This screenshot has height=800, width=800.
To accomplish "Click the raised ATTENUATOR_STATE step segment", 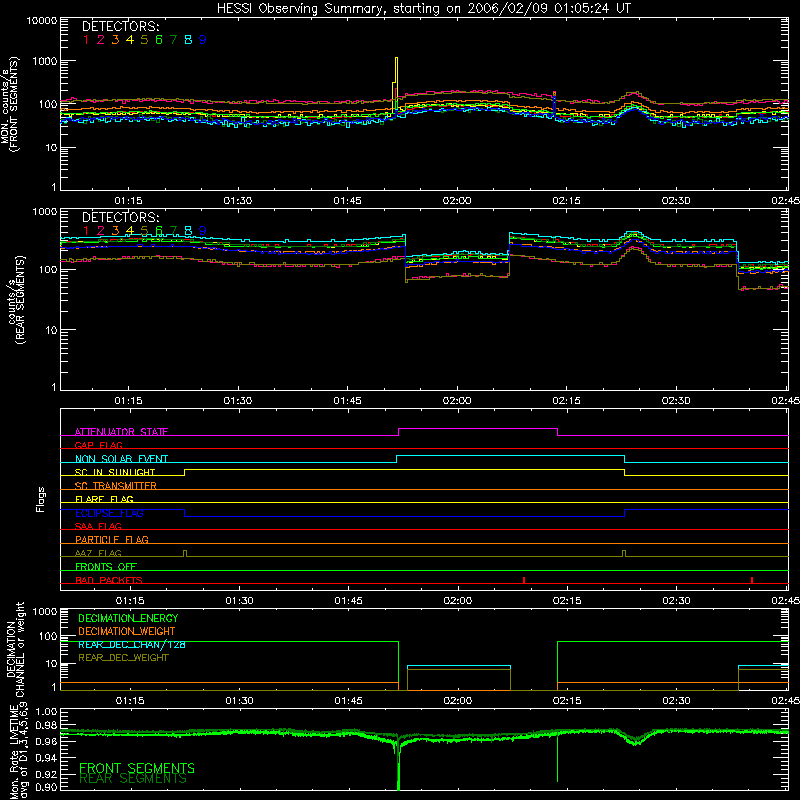I will (x=478, y=429).
